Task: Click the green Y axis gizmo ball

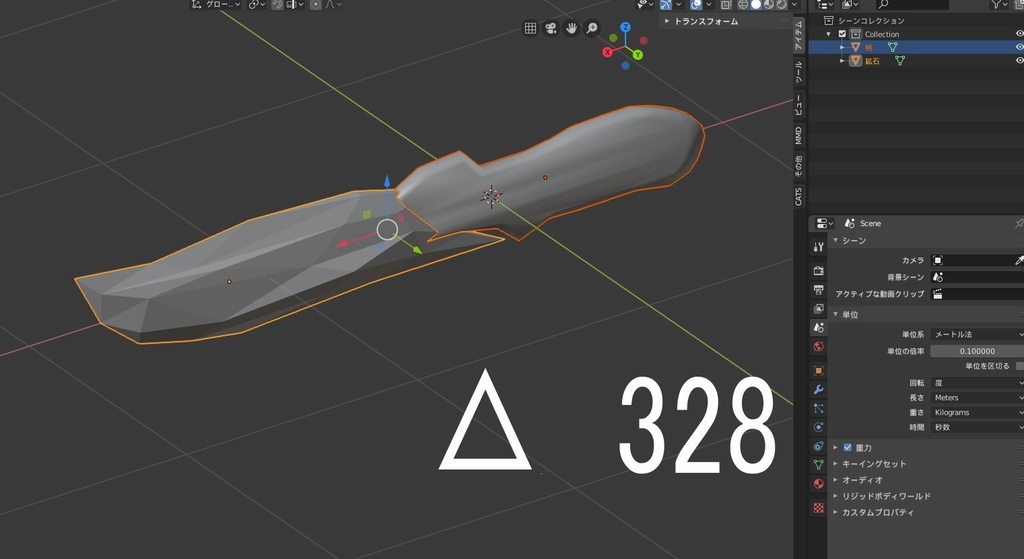Action: tap(637, 55)
